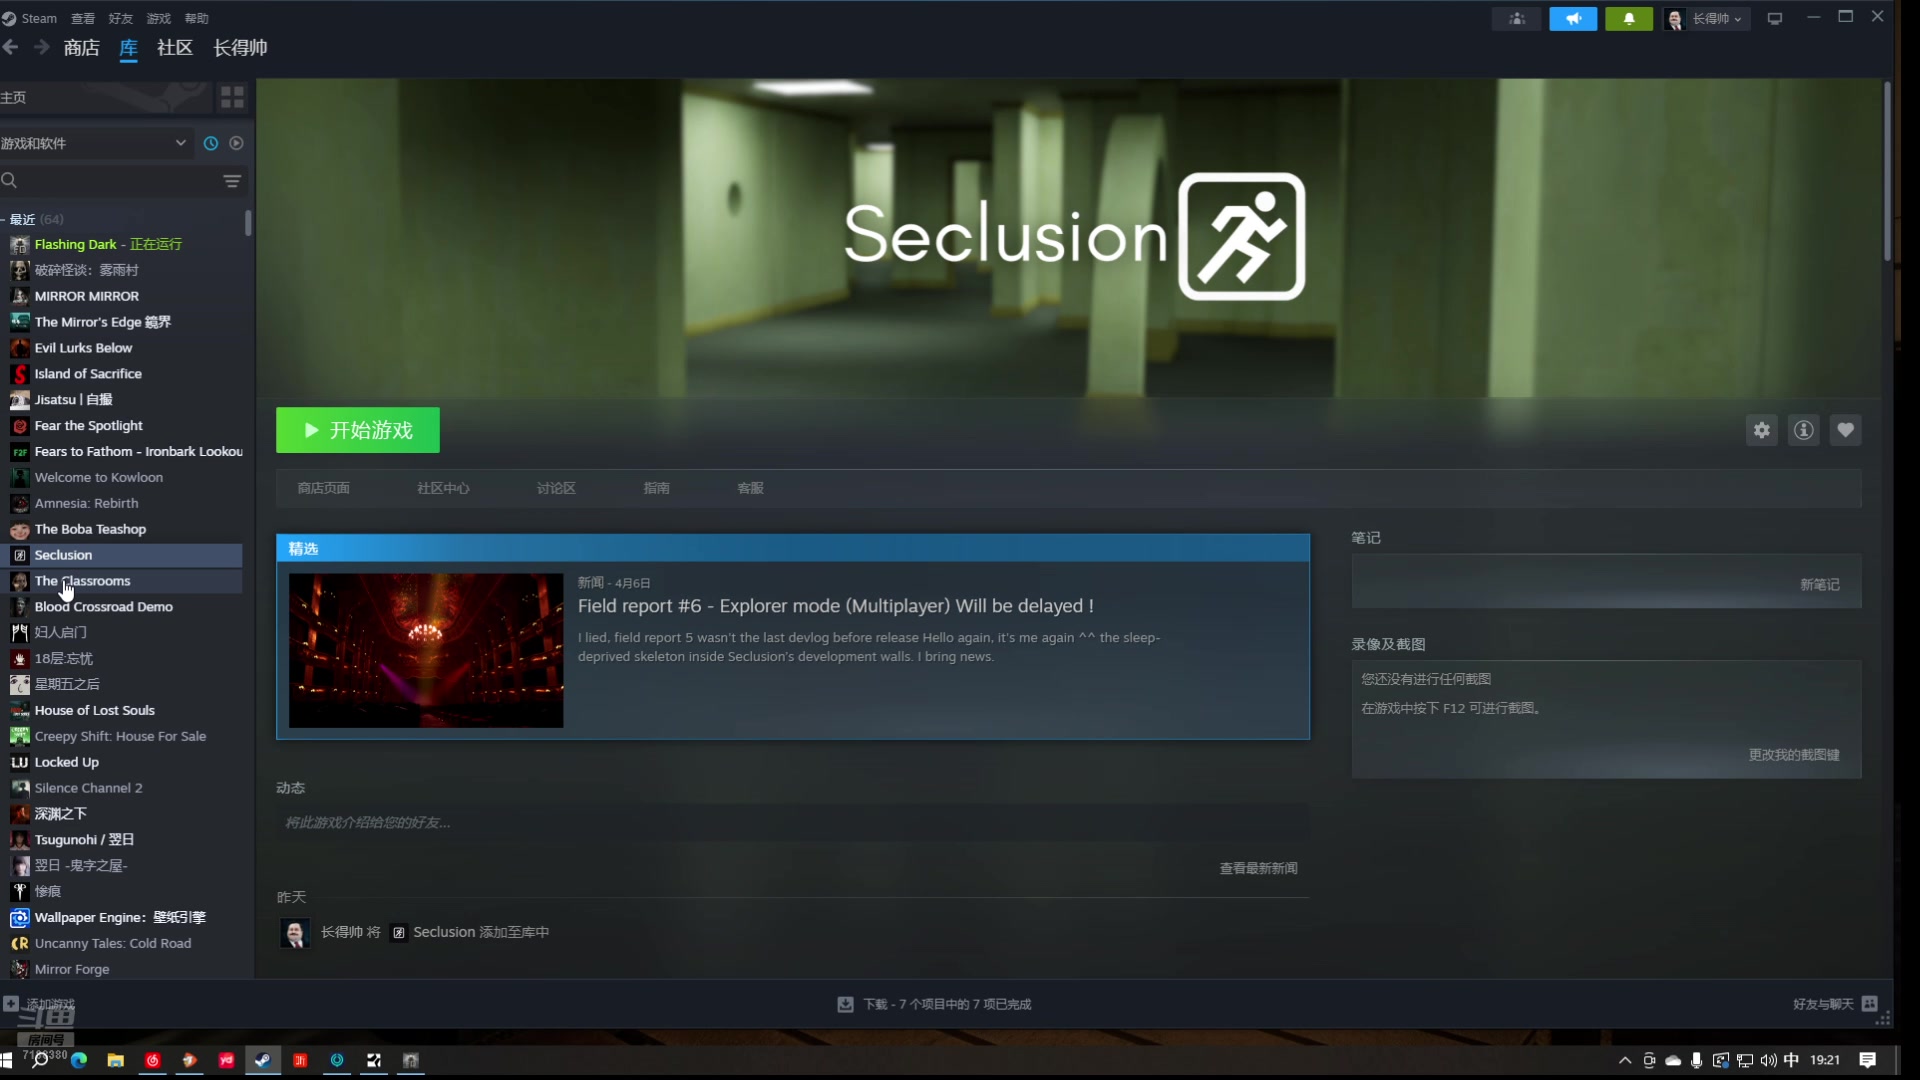
Task: Open the 讨论区 tab
Action: tap(556, 488)
